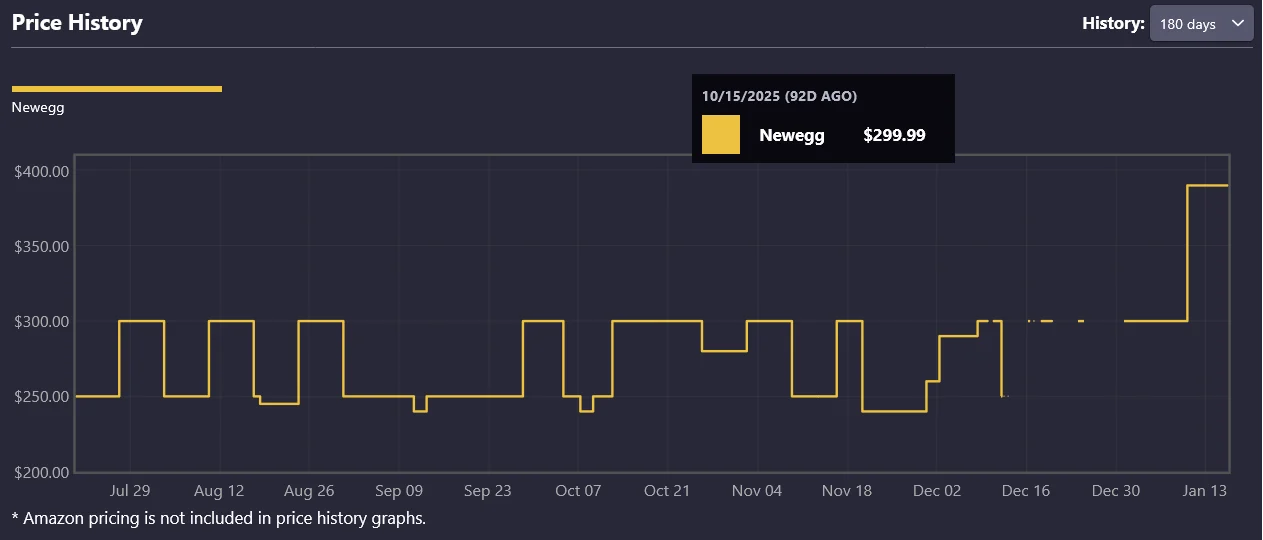Click the Dec 16 x-axis label
Image resolution: width=1263 pixels, height=540 pixels.
pyautogui.click(x=1026, y=491)
